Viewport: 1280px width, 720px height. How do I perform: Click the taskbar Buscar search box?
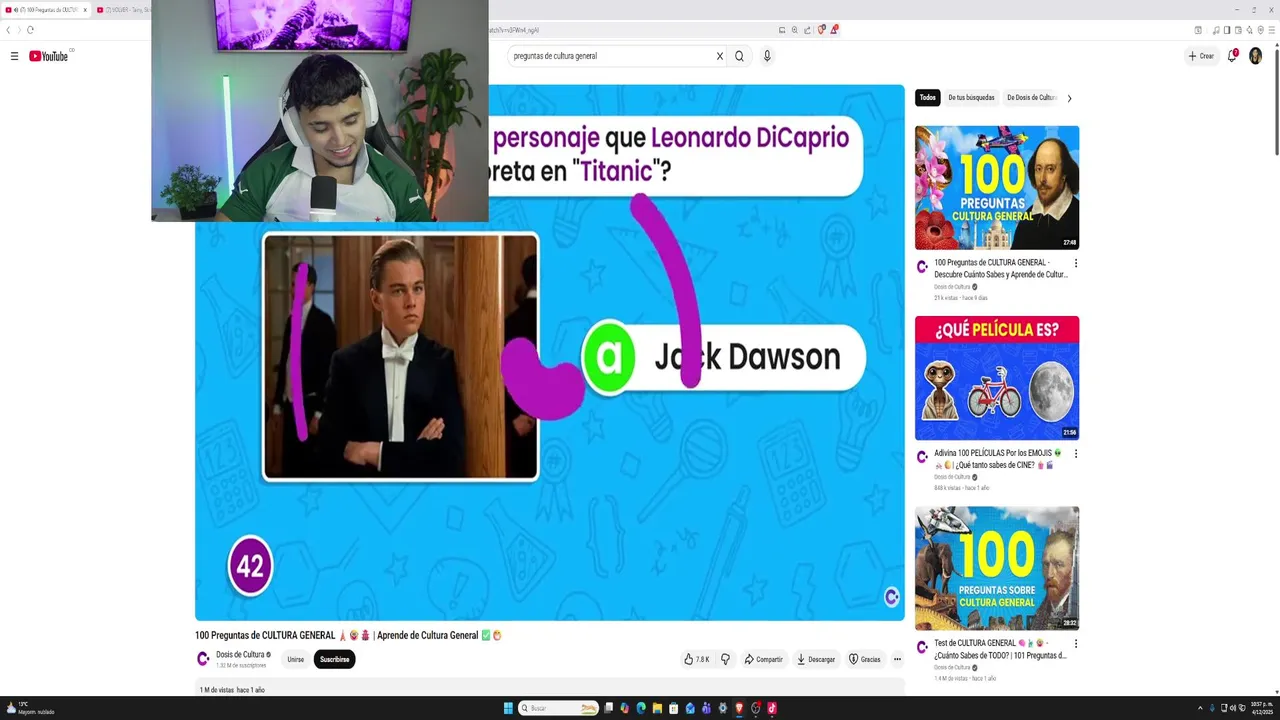[x=559, y=708]
